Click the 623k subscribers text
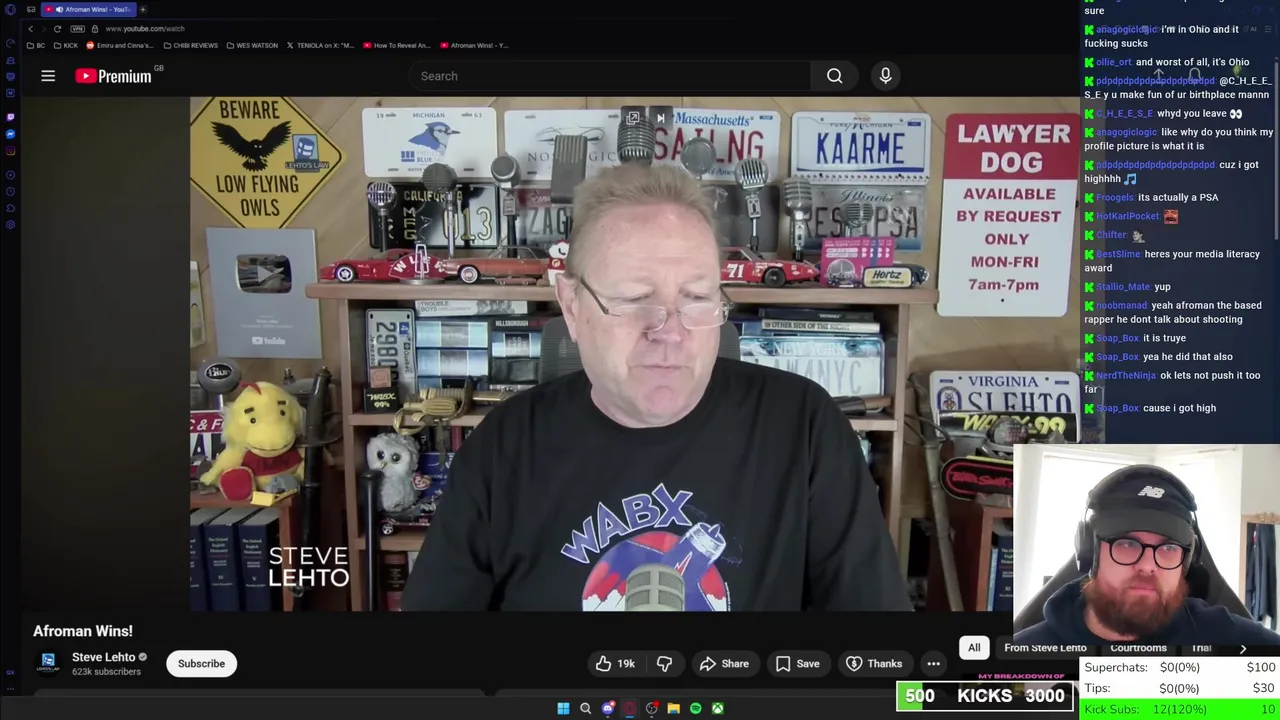 click(x=106, y=672)
